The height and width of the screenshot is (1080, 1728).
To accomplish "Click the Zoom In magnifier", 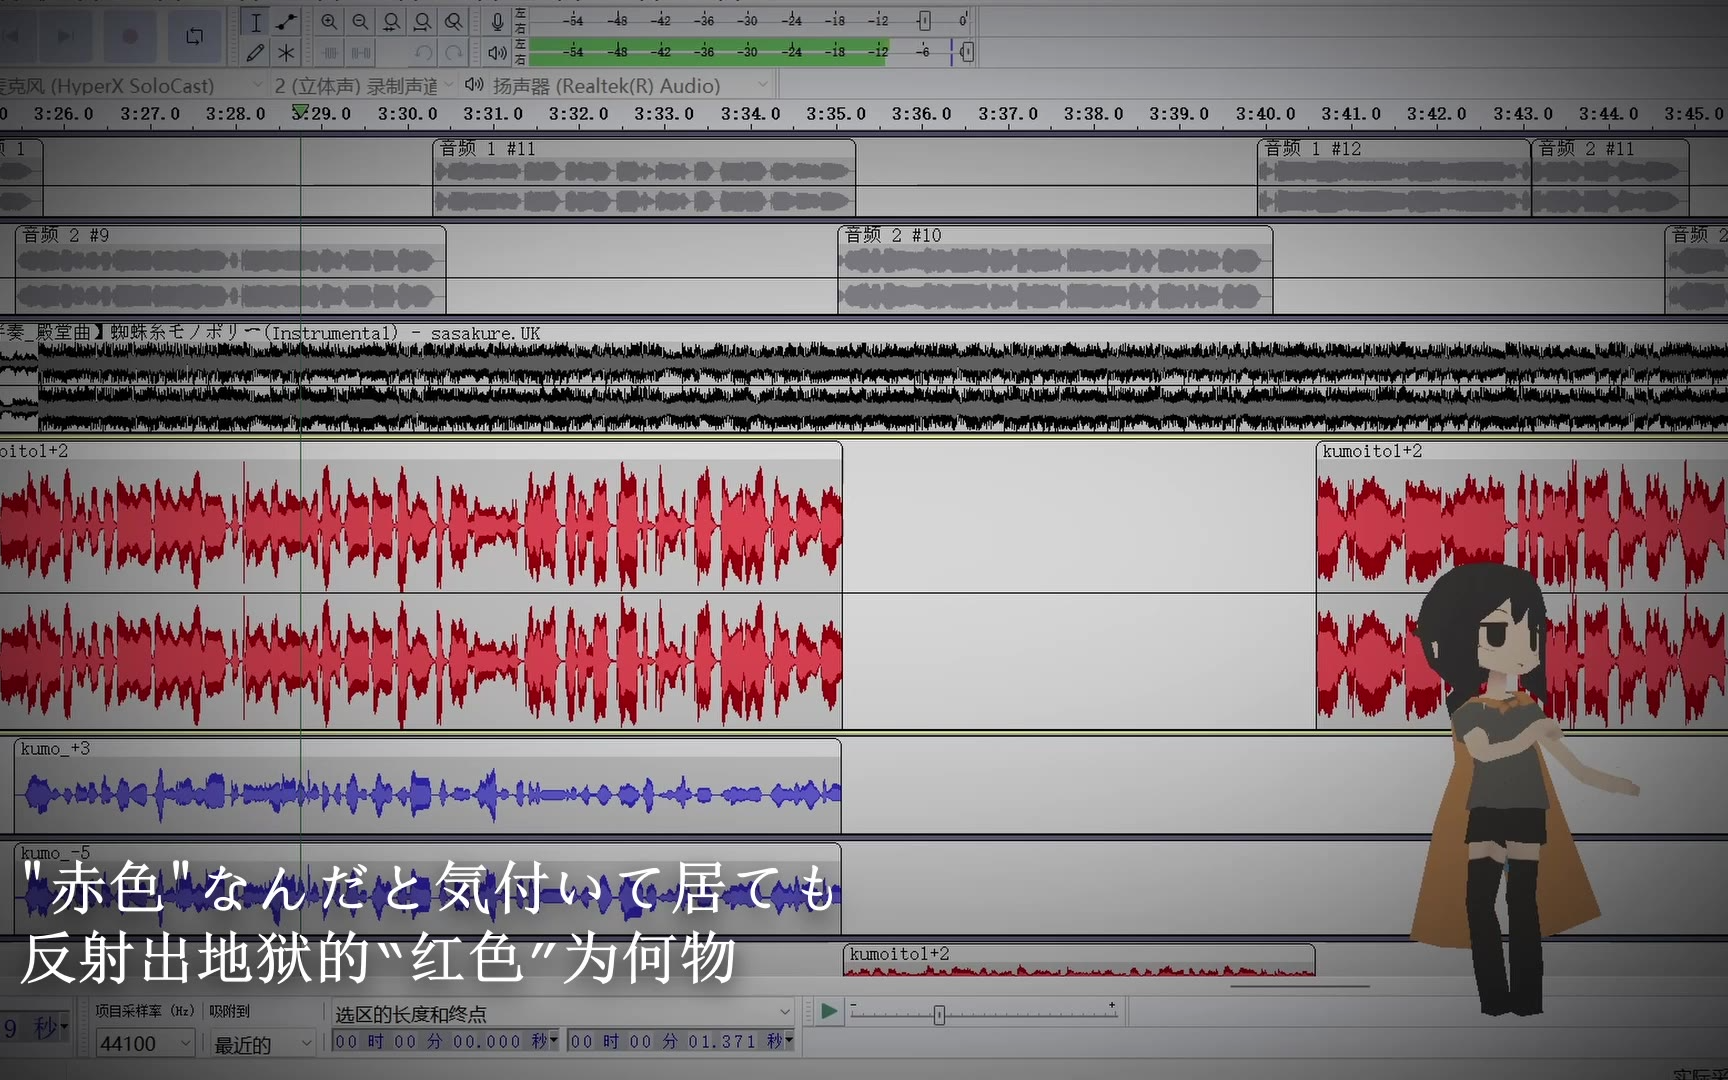I will (x=329, y=22).
